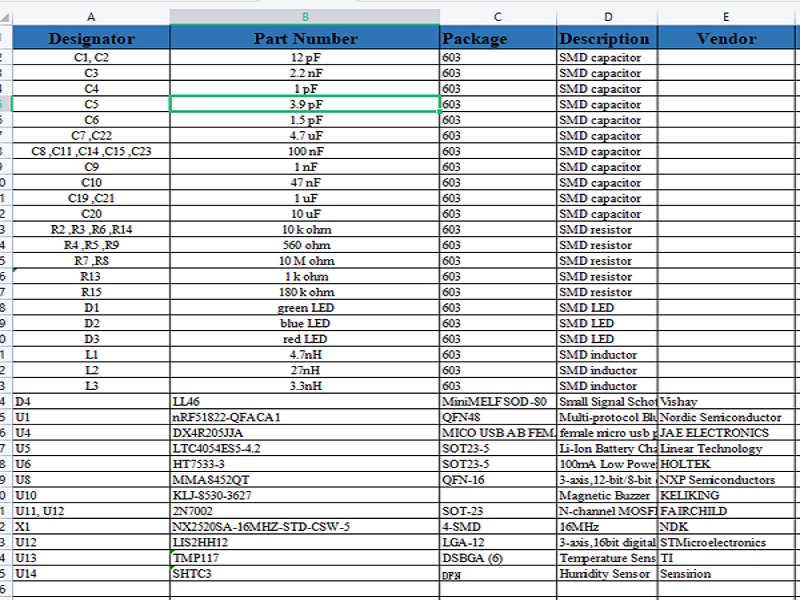800x600 pixels.
Task: Select the column A header
Action: coord(91,17)
